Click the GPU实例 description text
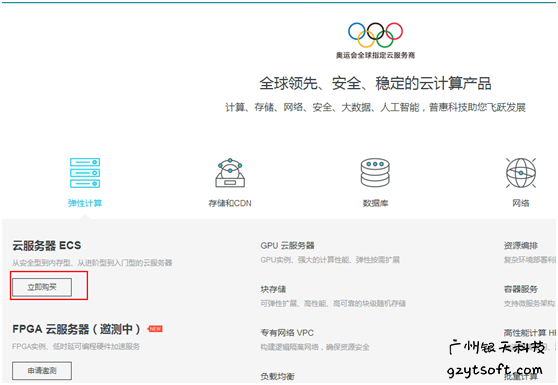Image resolution: width=558 pixels, height=385 pixels. pos(330,260)
